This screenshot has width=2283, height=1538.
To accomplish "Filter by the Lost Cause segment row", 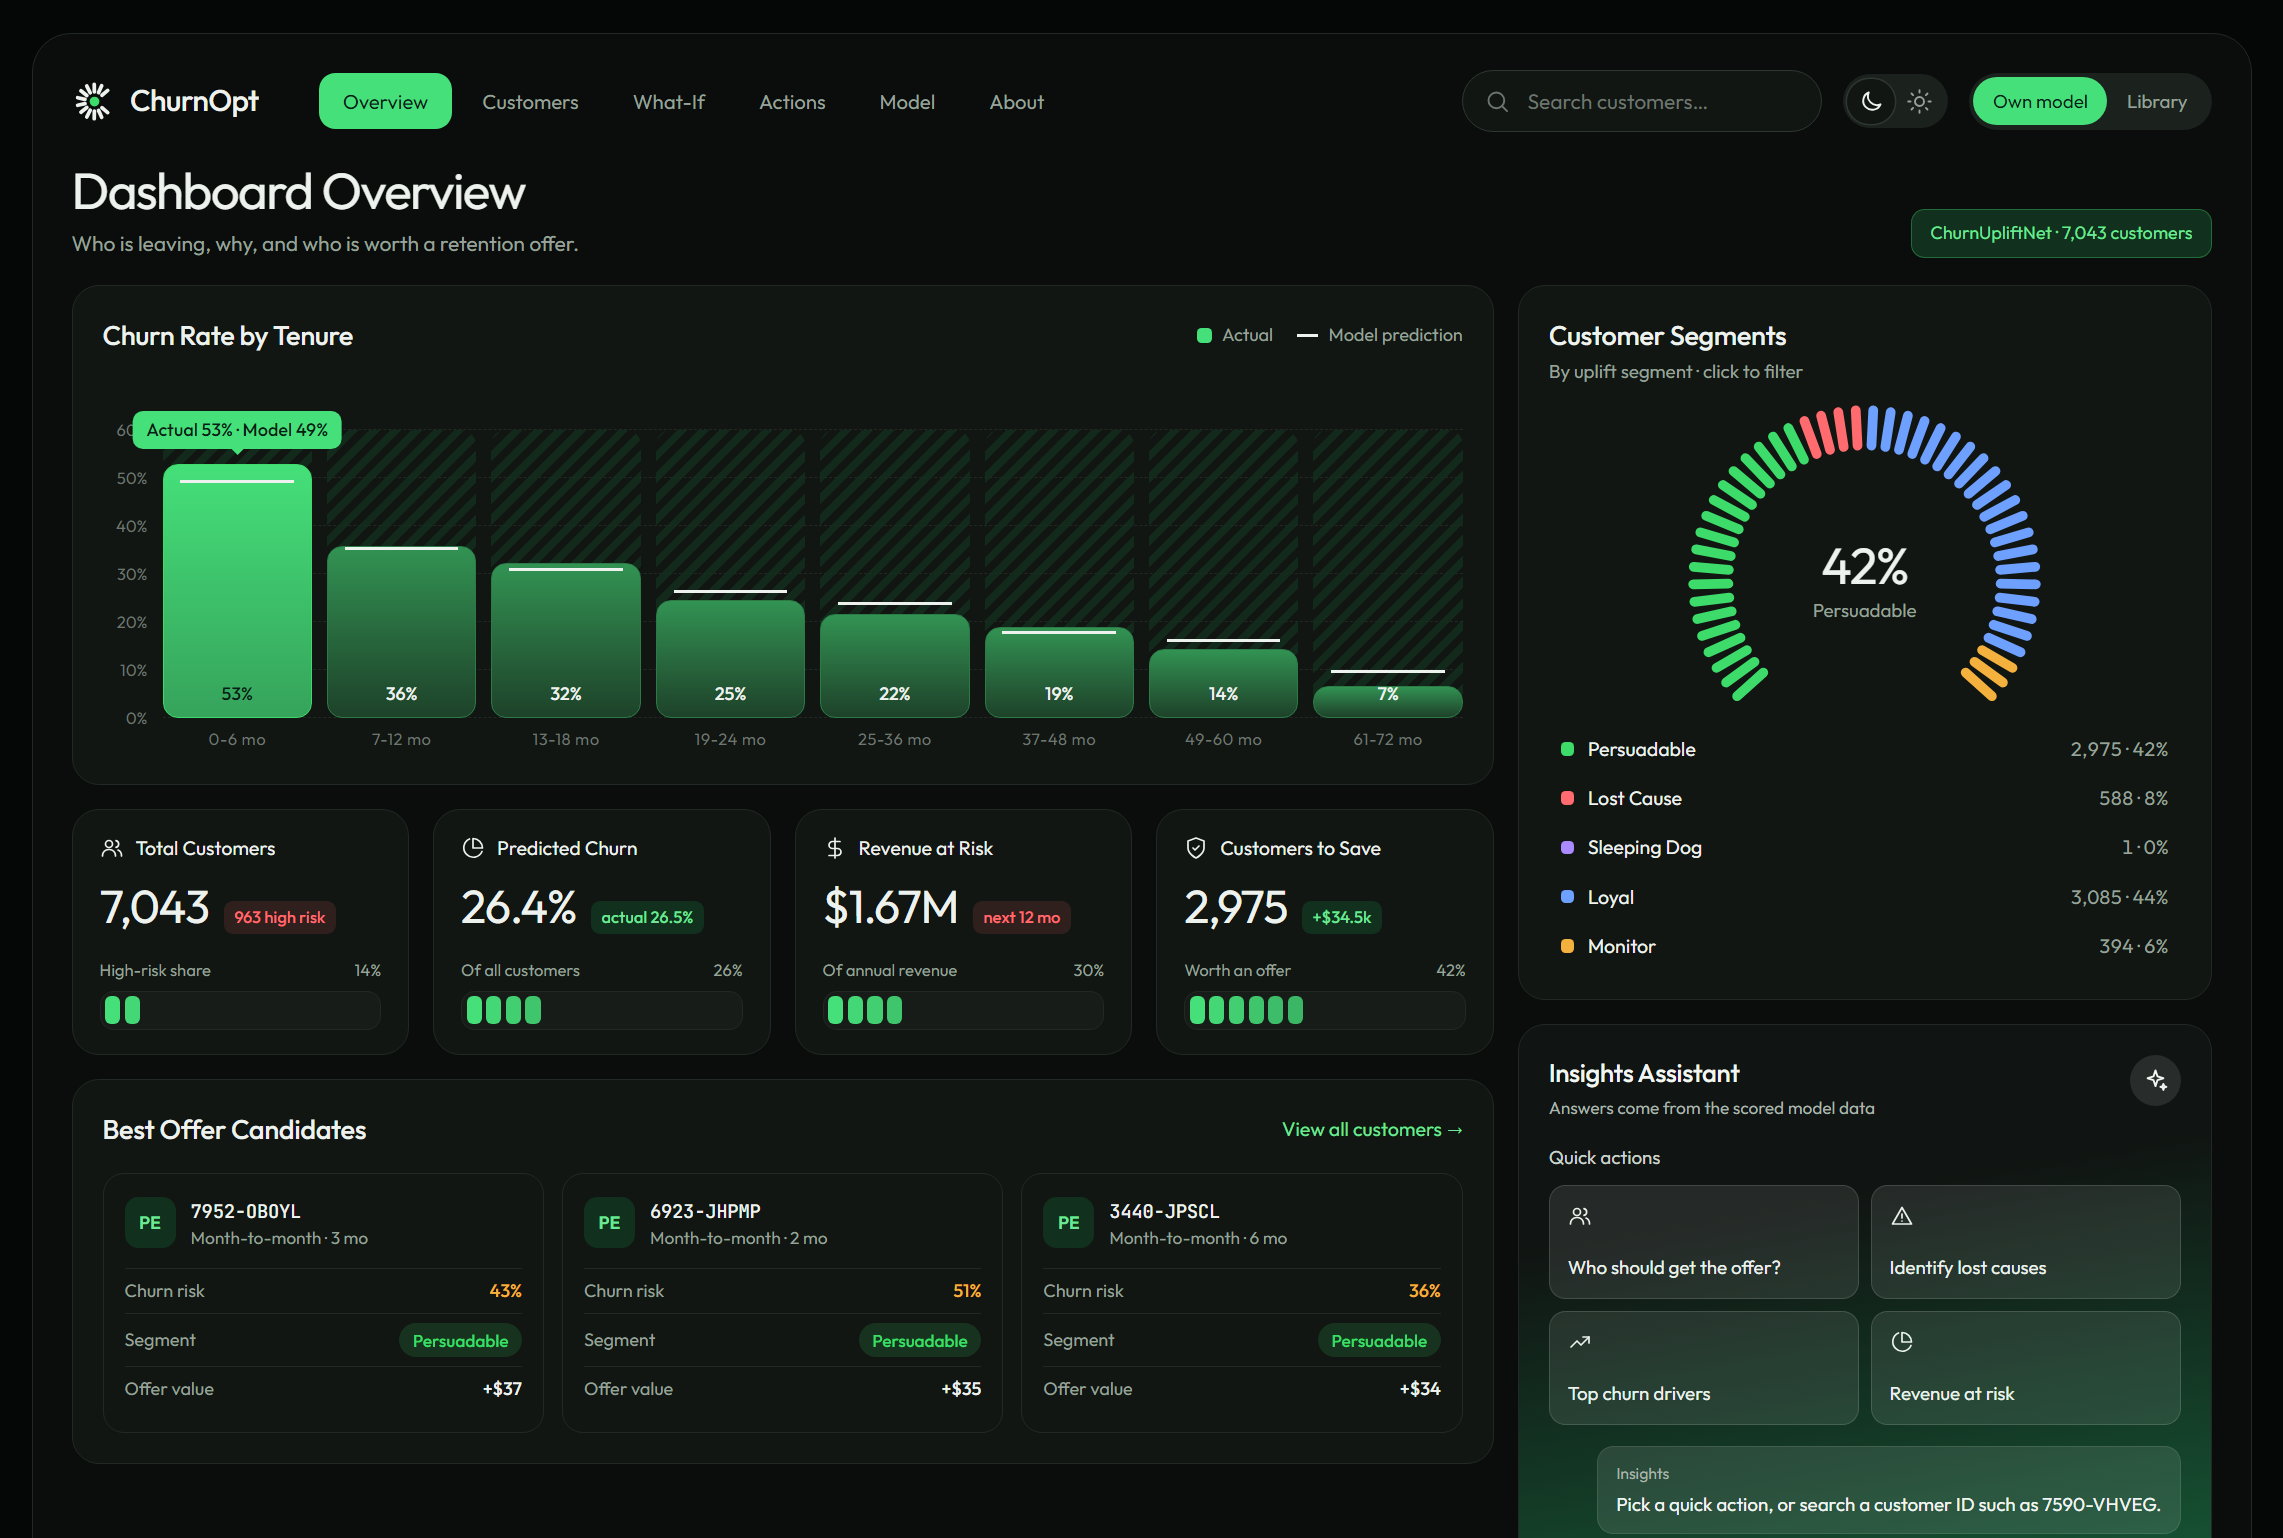I will [x=1864, y=798].
